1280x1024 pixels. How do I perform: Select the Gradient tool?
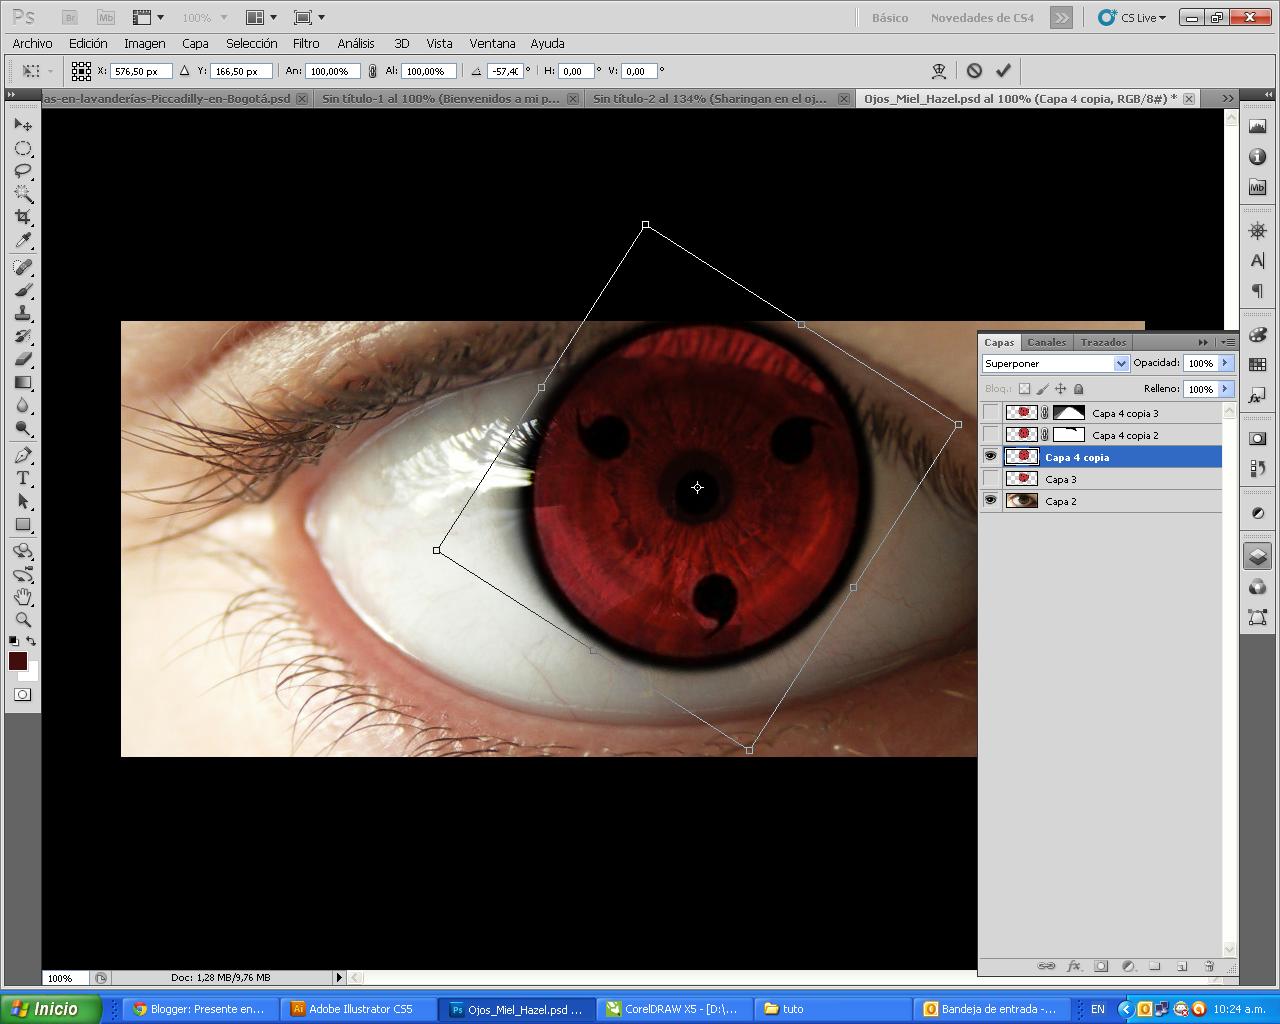[x=23, y=382]
